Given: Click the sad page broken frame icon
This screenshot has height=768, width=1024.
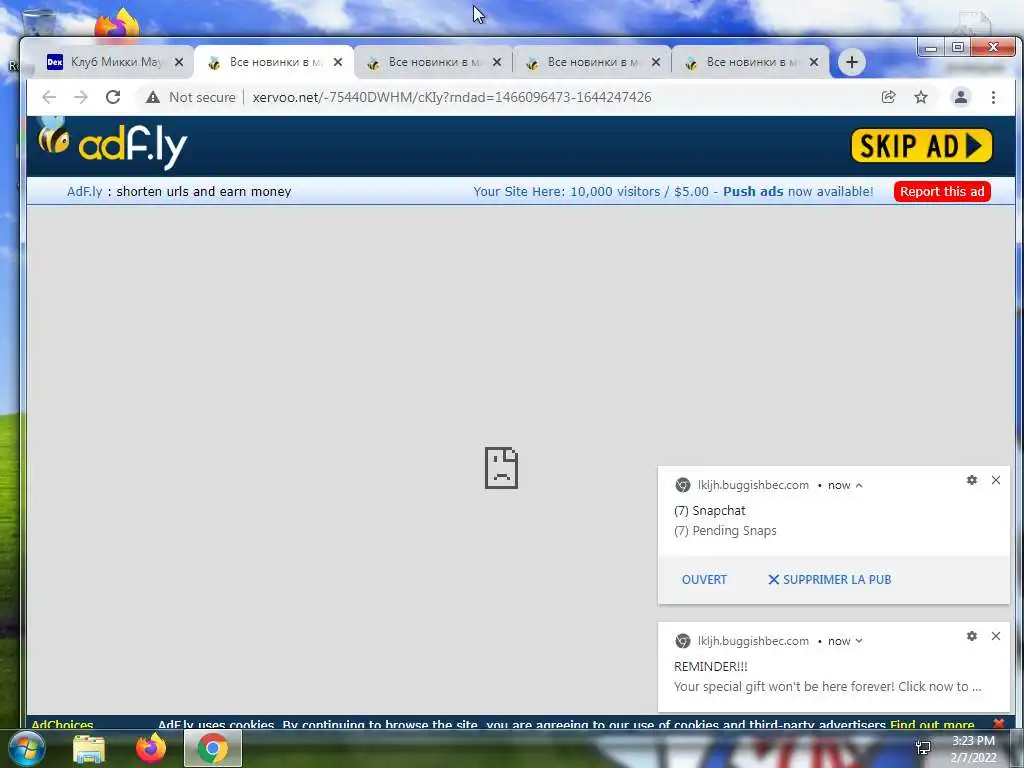Looking at the screenshot, I should 502,468.
